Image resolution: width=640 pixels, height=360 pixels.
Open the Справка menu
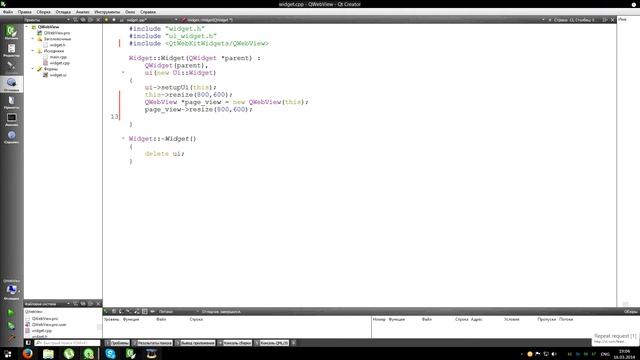click(x=148, y=12)
